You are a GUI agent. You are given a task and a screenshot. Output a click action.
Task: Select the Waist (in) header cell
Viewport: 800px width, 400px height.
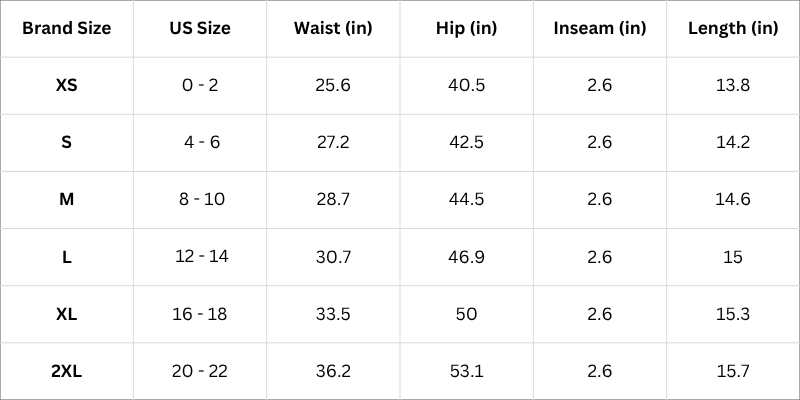(x=333, y=28)
